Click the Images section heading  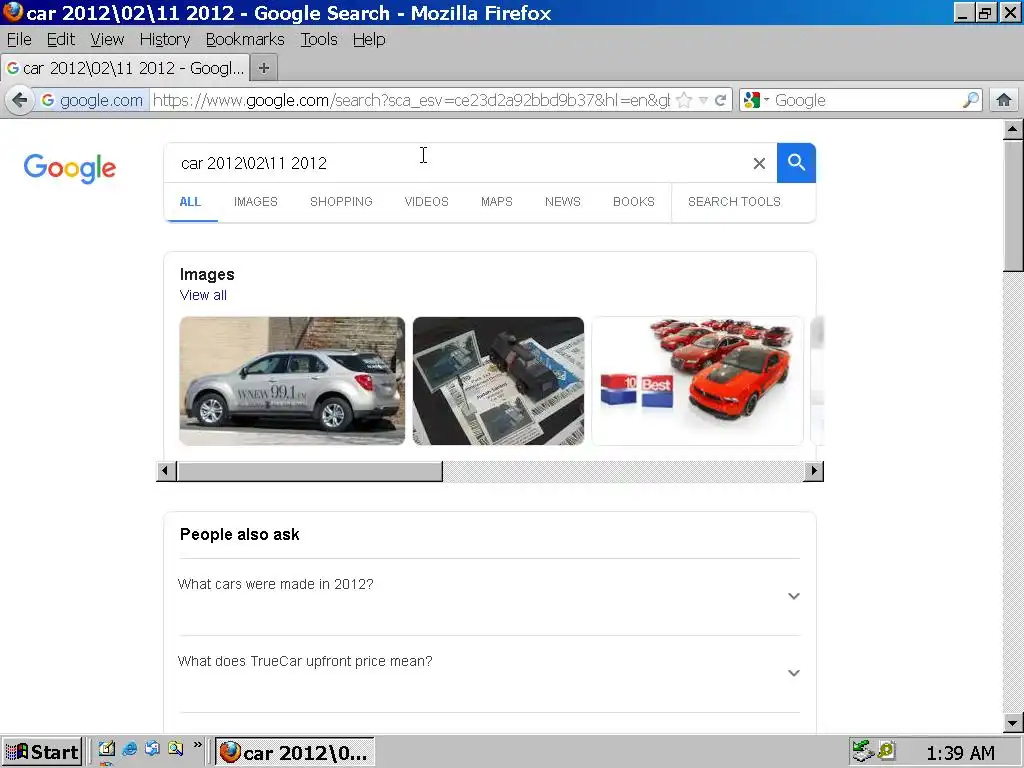tap(207, 274)
